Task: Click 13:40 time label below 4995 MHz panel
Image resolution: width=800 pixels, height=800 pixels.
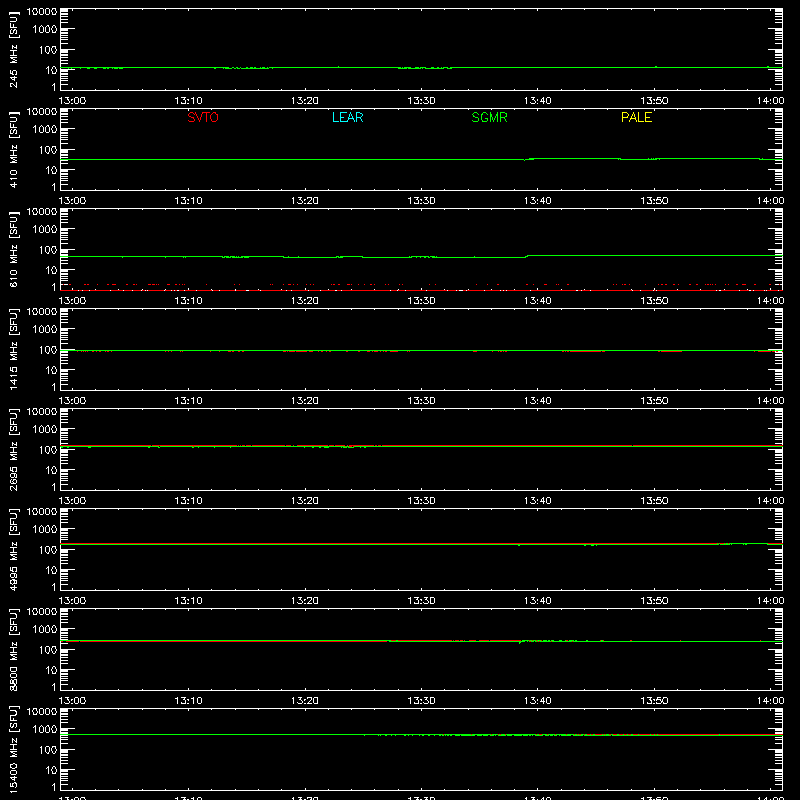Action: tap(537, 601)
